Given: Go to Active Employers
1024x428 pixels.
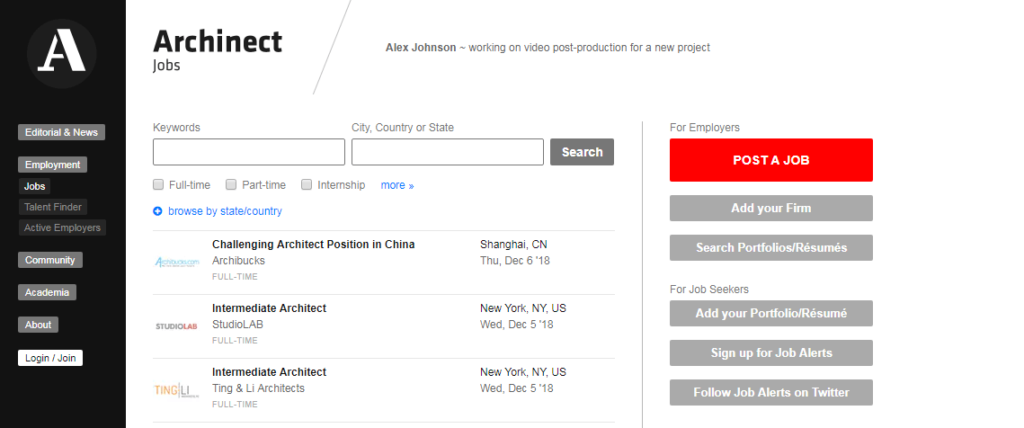Looking at the screenshot, I should pos(62,228).
